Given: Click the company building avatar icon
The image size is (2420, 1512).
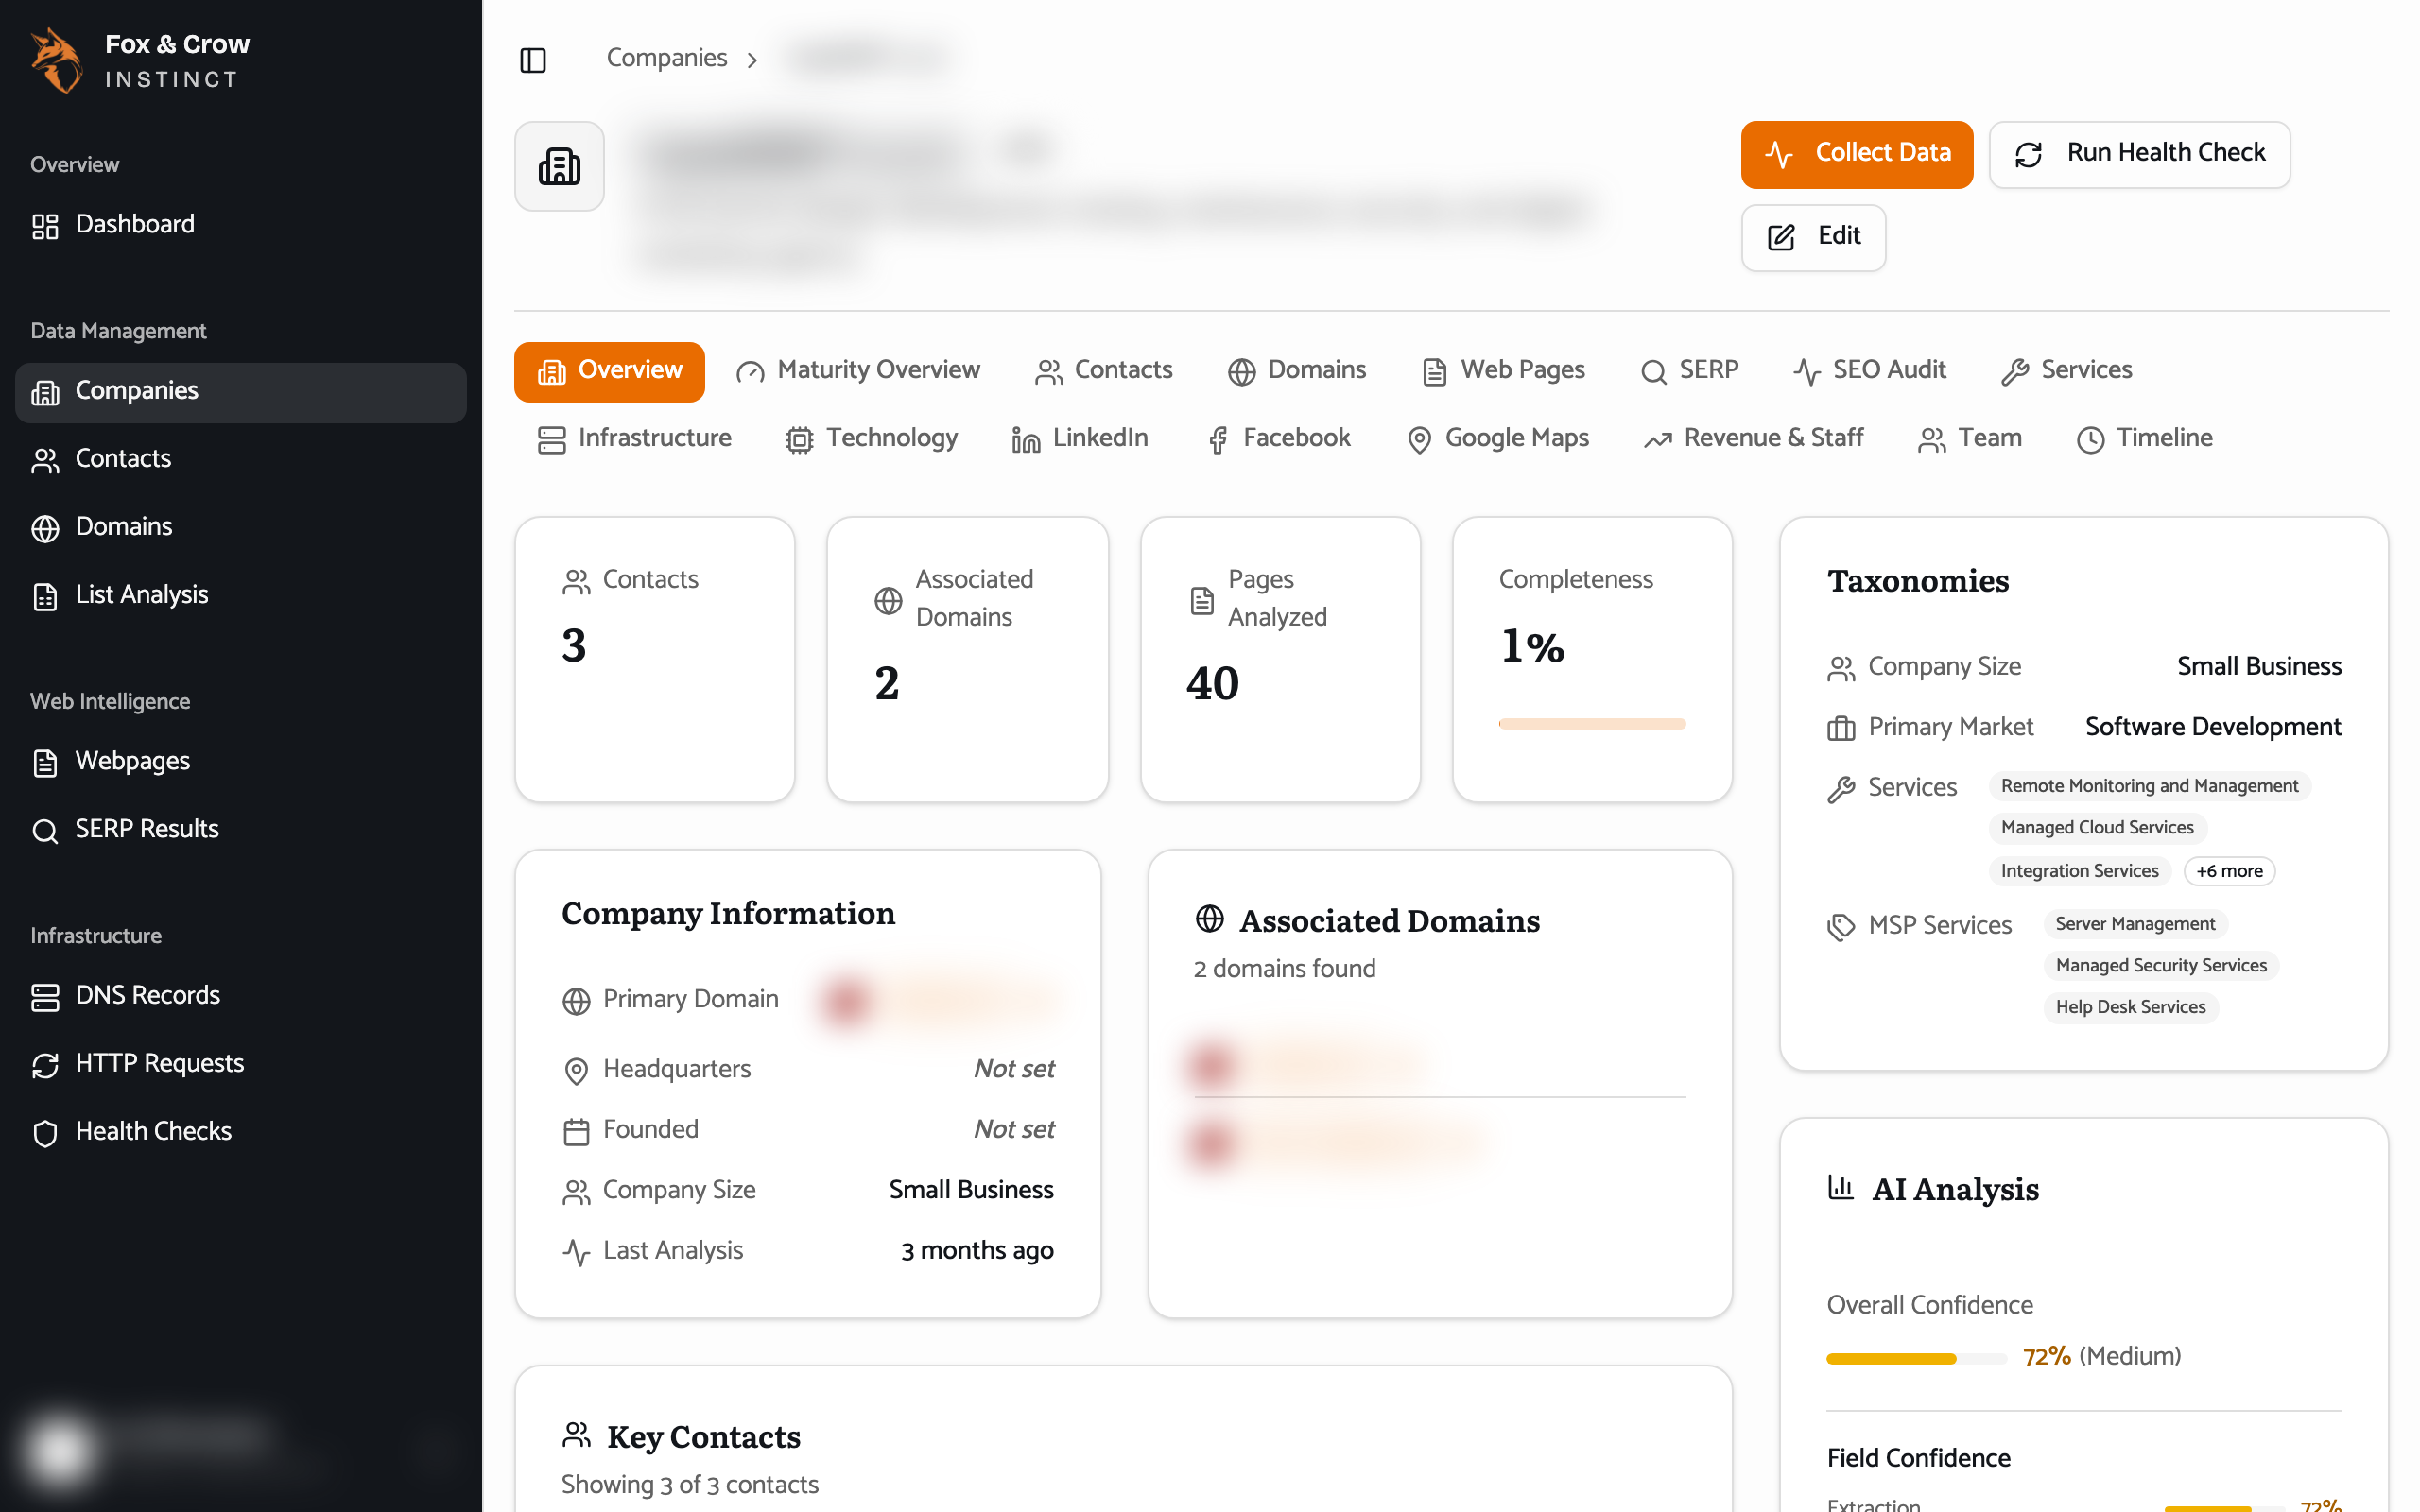Looking at the screenshot, I should [559, 166].
